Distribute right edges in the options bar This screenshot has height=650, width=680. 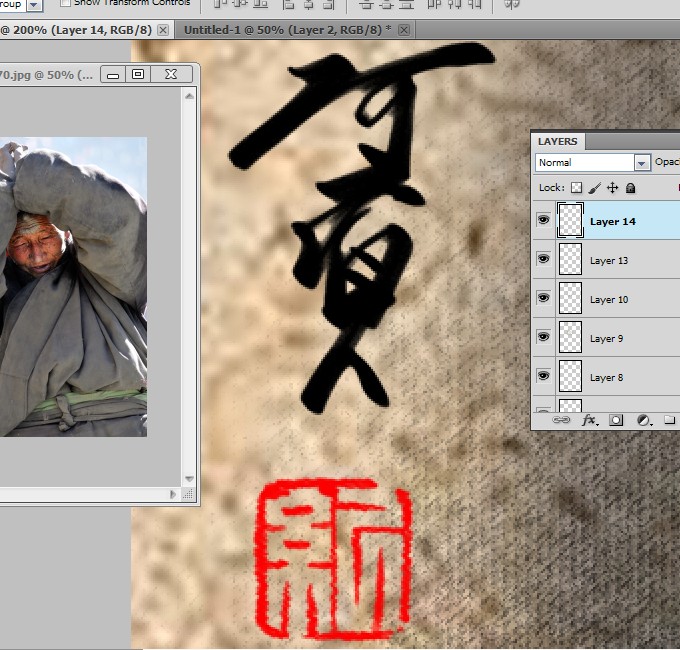(474, 4)
